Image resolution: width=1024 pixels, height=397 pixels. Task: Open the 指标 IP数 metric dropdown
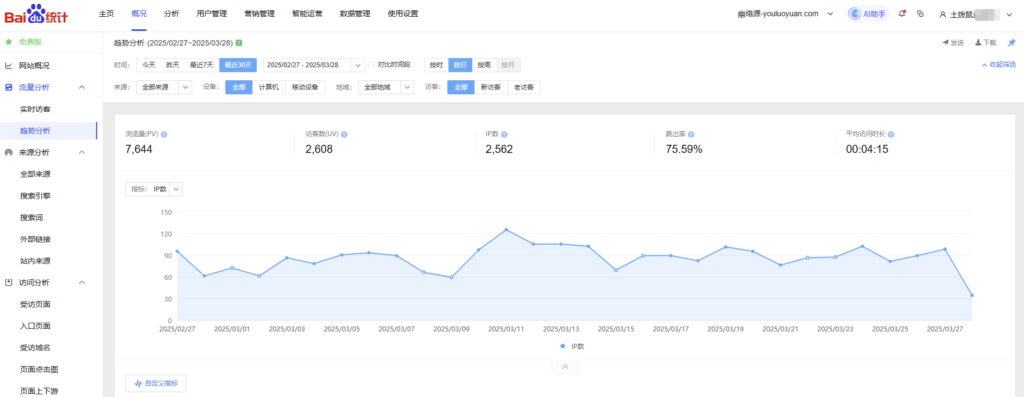154,189
